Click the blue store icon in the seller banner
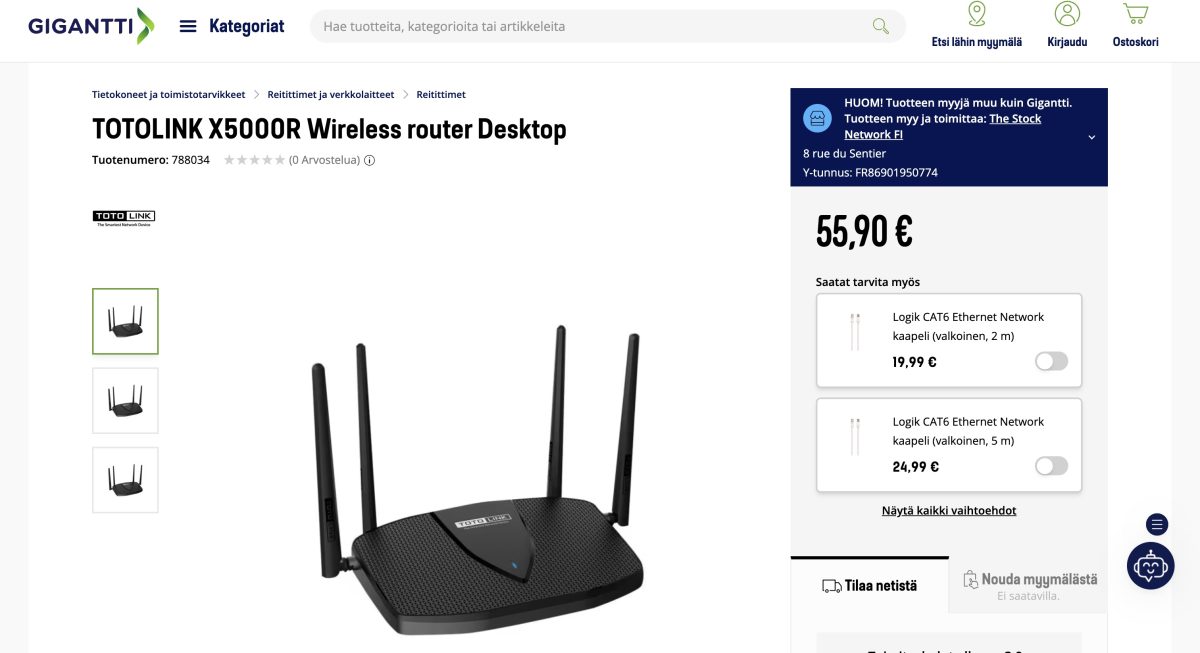This screenshot has width=1200, height=653. 817,117
